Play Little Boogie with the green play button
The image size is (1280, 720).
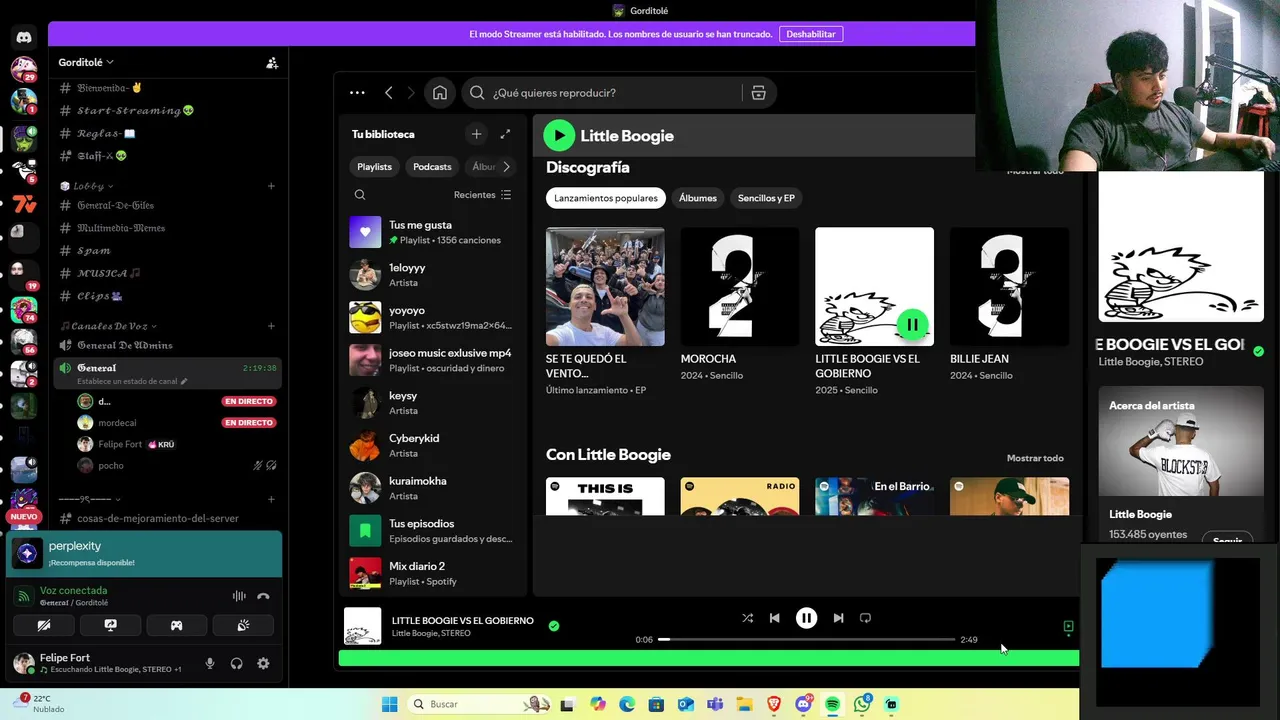(x=559, y=135)
